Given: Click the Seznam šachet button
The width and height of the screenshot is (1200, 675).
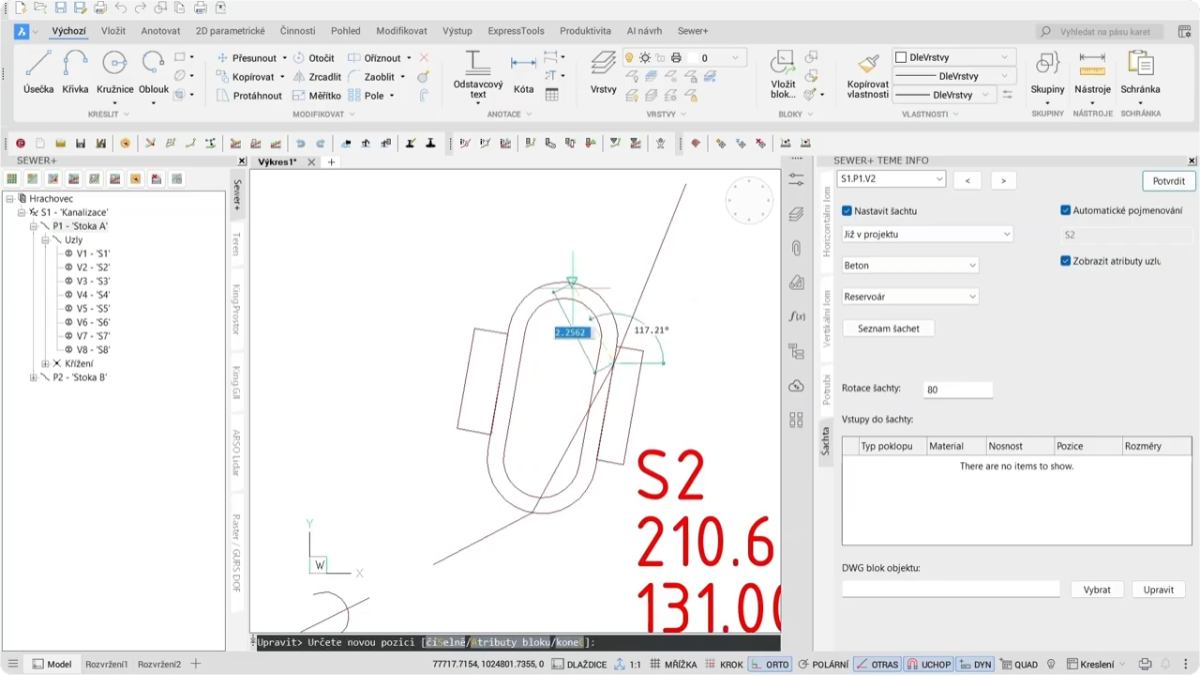Looking at the screenshot, I should coord(888,329).
